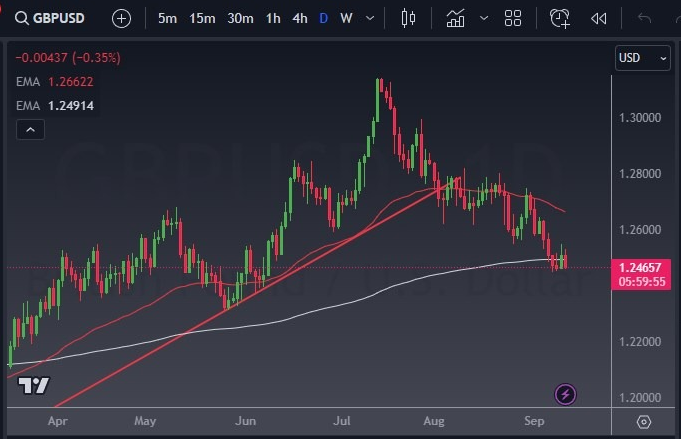The image size is (681, 439).
Task: Select the 5m timeframe
Action: point(168,18)
